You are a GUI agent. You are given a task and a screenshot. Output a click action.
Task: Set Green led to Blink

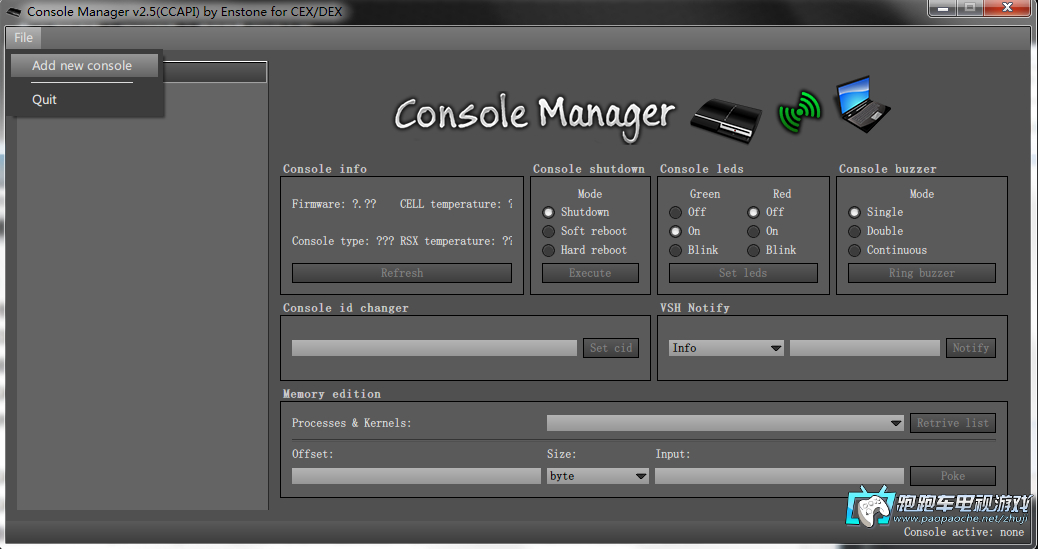675,250
